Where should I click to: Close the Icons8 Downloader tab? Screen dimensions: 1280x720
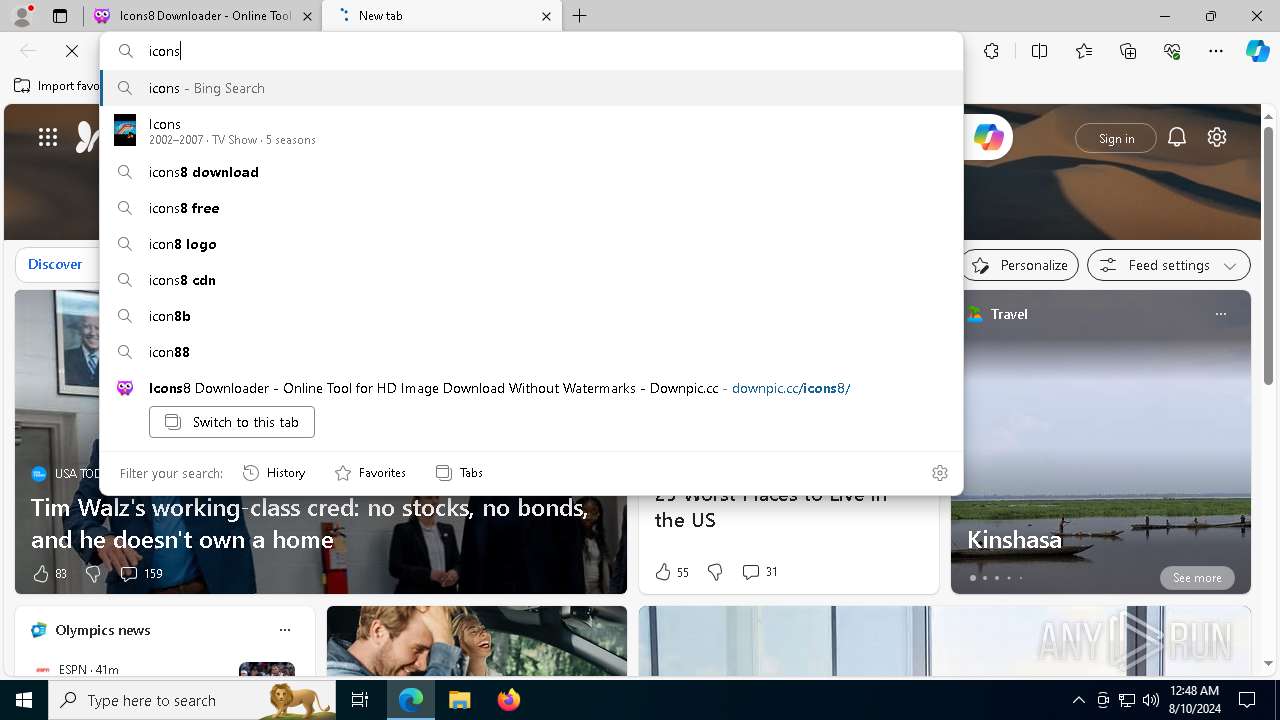tap(307, 16)
